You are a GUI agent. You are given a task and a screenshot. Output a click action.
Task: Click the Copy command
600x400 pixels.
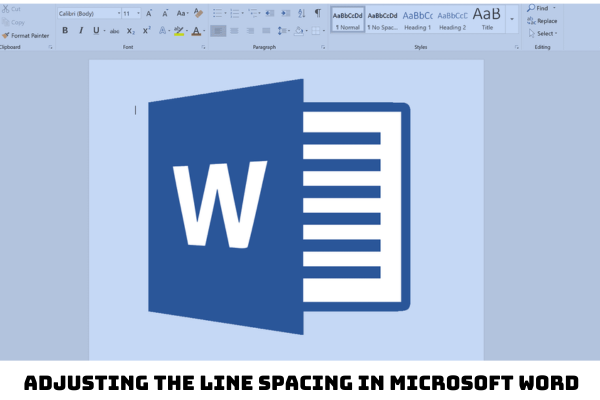click(x=13, y=23)
